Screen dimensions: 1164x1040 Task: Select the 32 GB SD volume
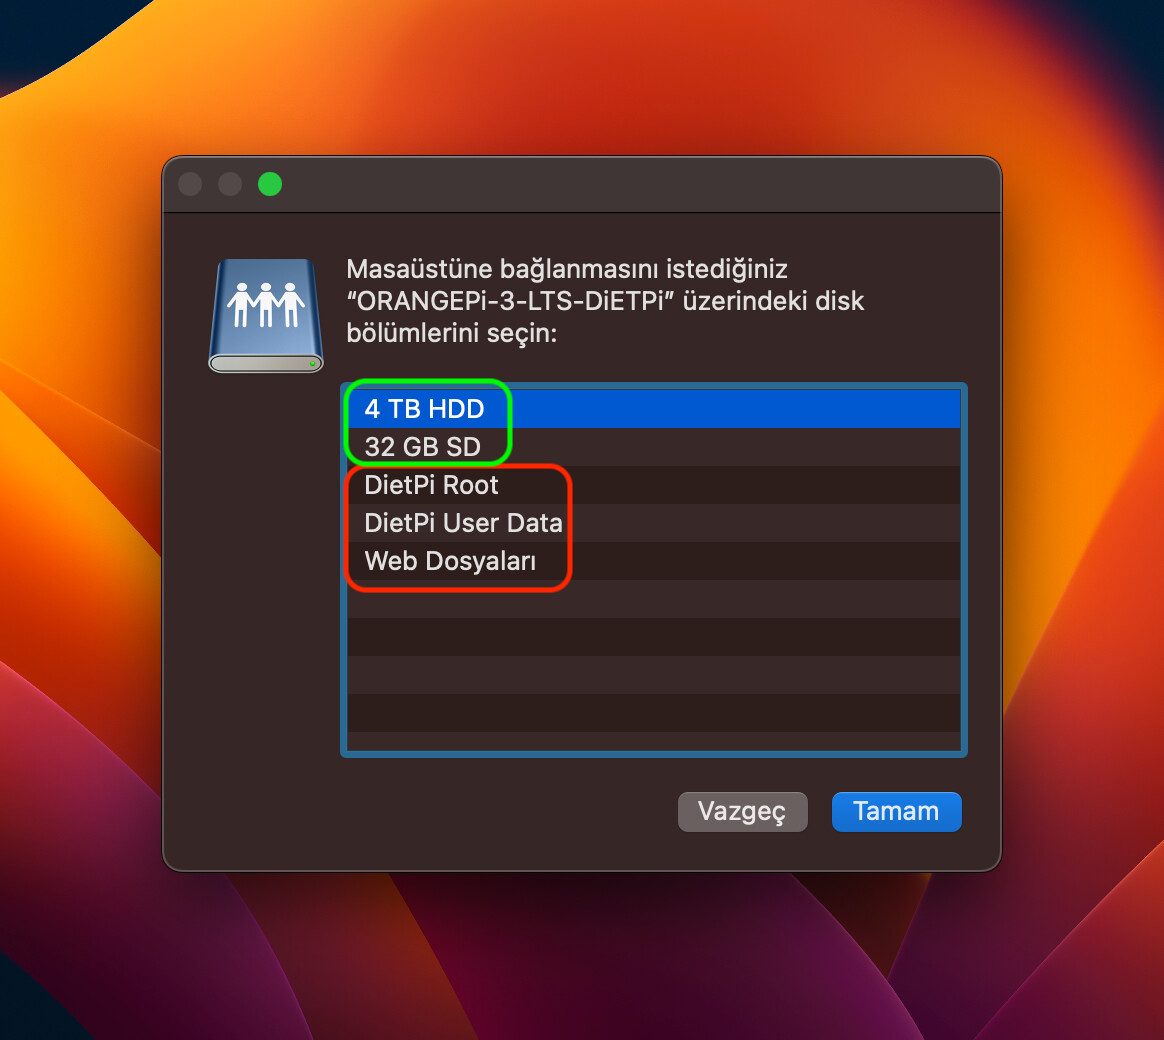tap(653, 447)
